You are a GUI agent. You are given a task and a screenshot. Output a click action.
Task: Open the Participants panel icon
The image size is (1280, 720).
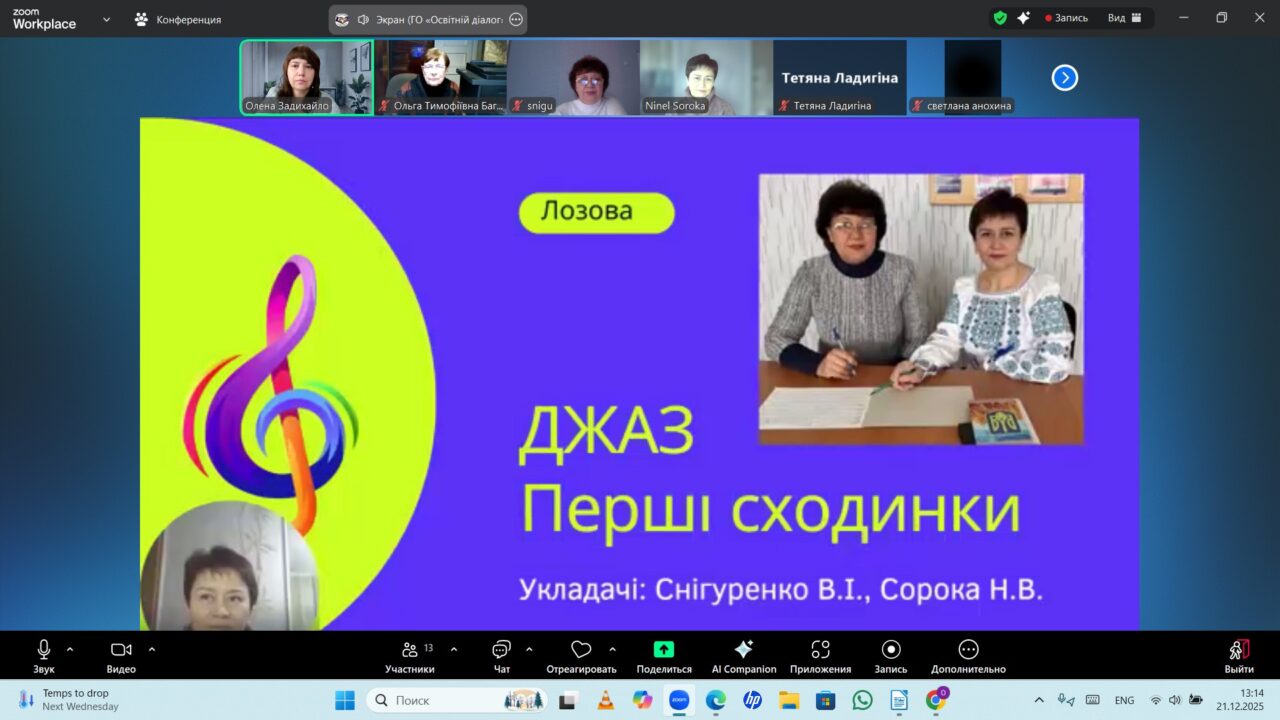tap(409, 650)
